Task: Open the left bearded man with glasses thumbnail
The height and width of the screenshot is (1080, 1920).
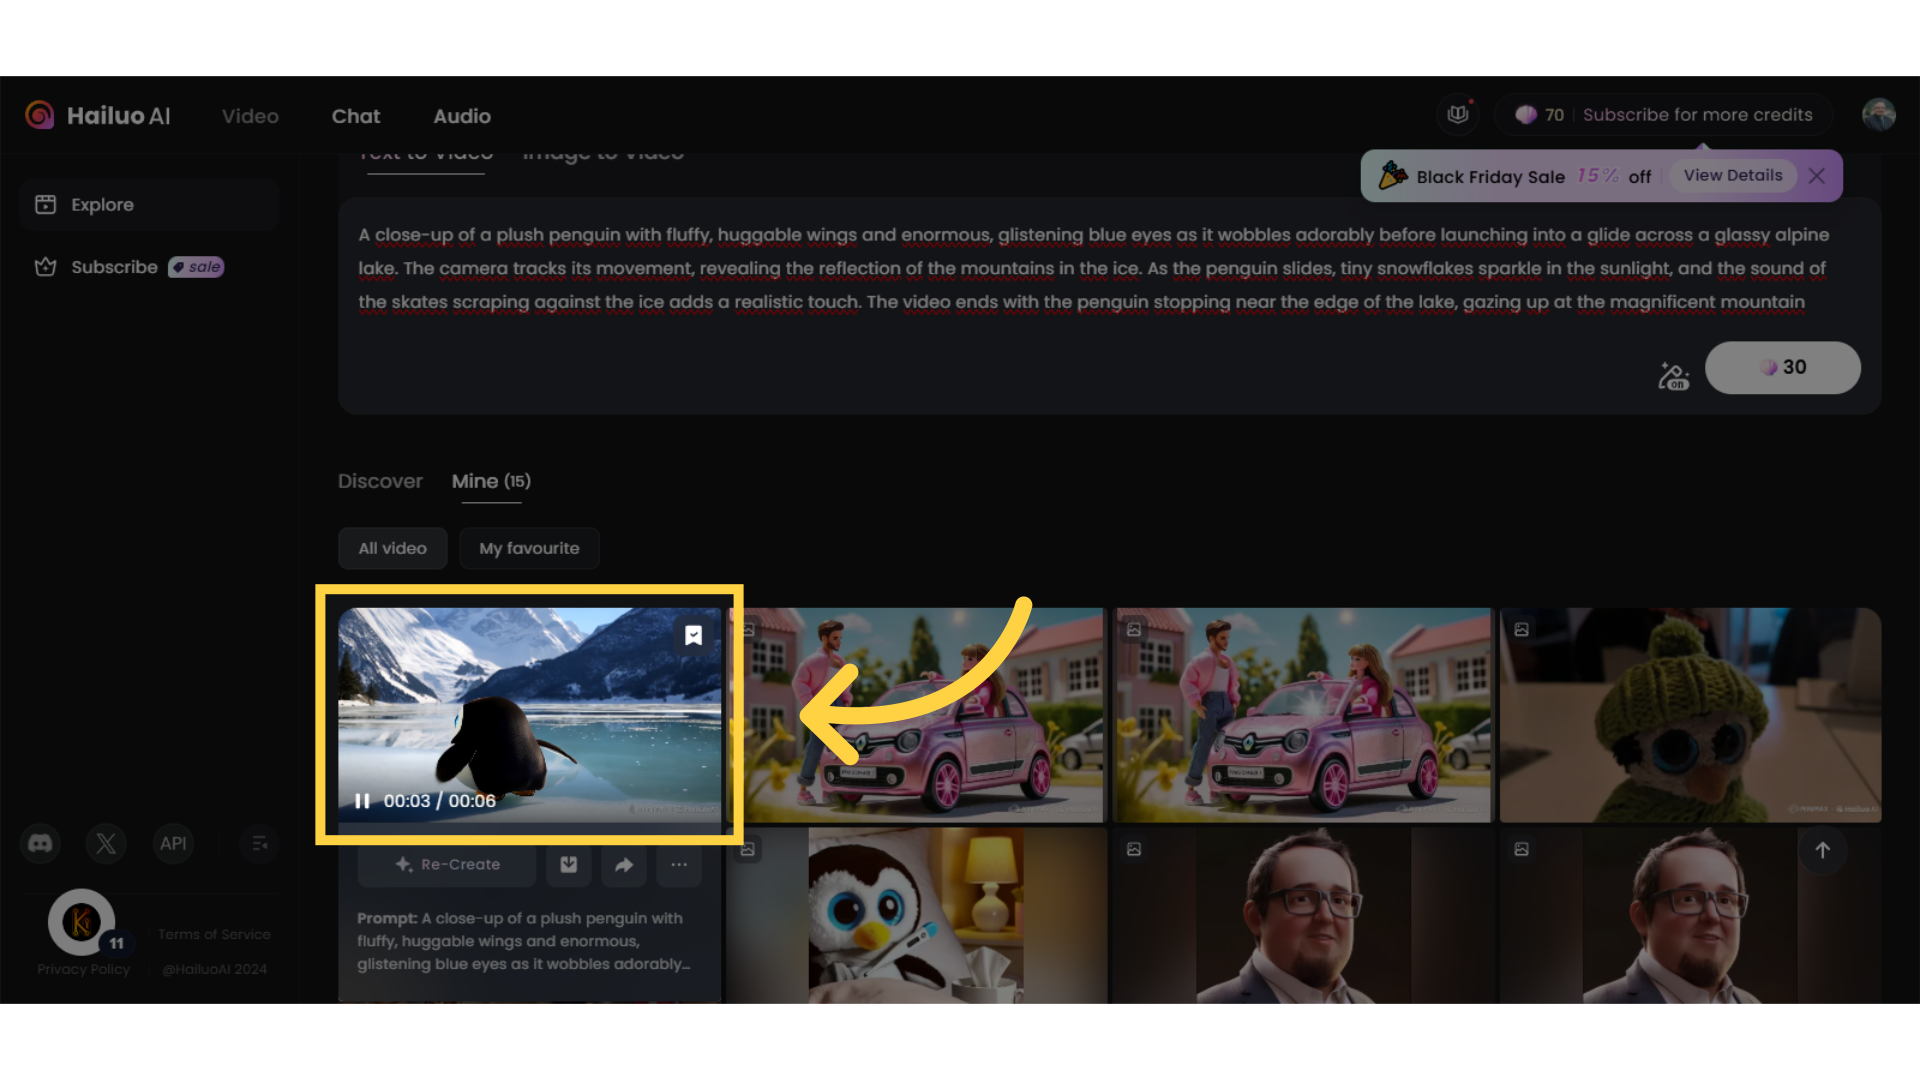Action: (1302, 915)
